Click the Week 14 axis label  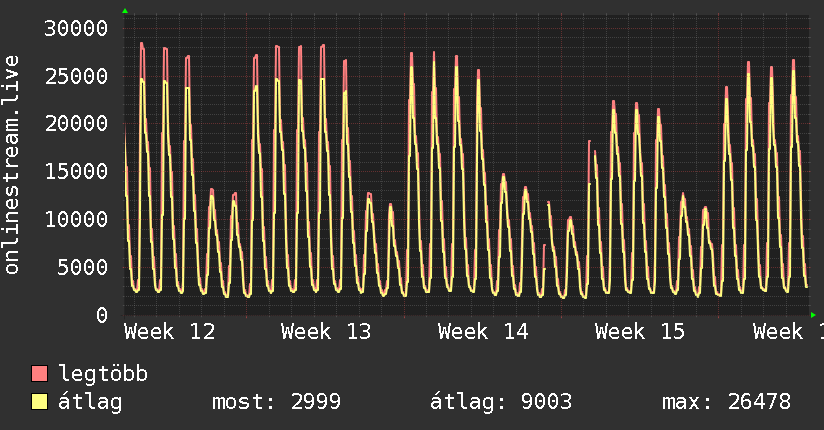click(x=483, y=331)
